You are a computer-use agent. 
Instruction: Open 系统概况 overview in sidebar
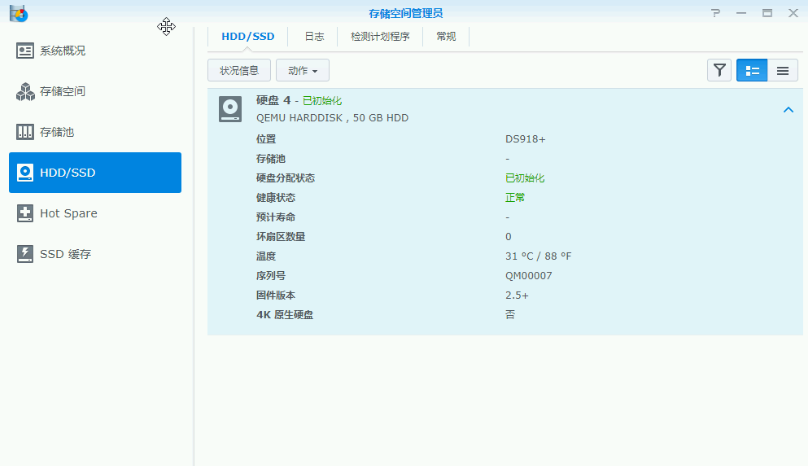point(95,51)
